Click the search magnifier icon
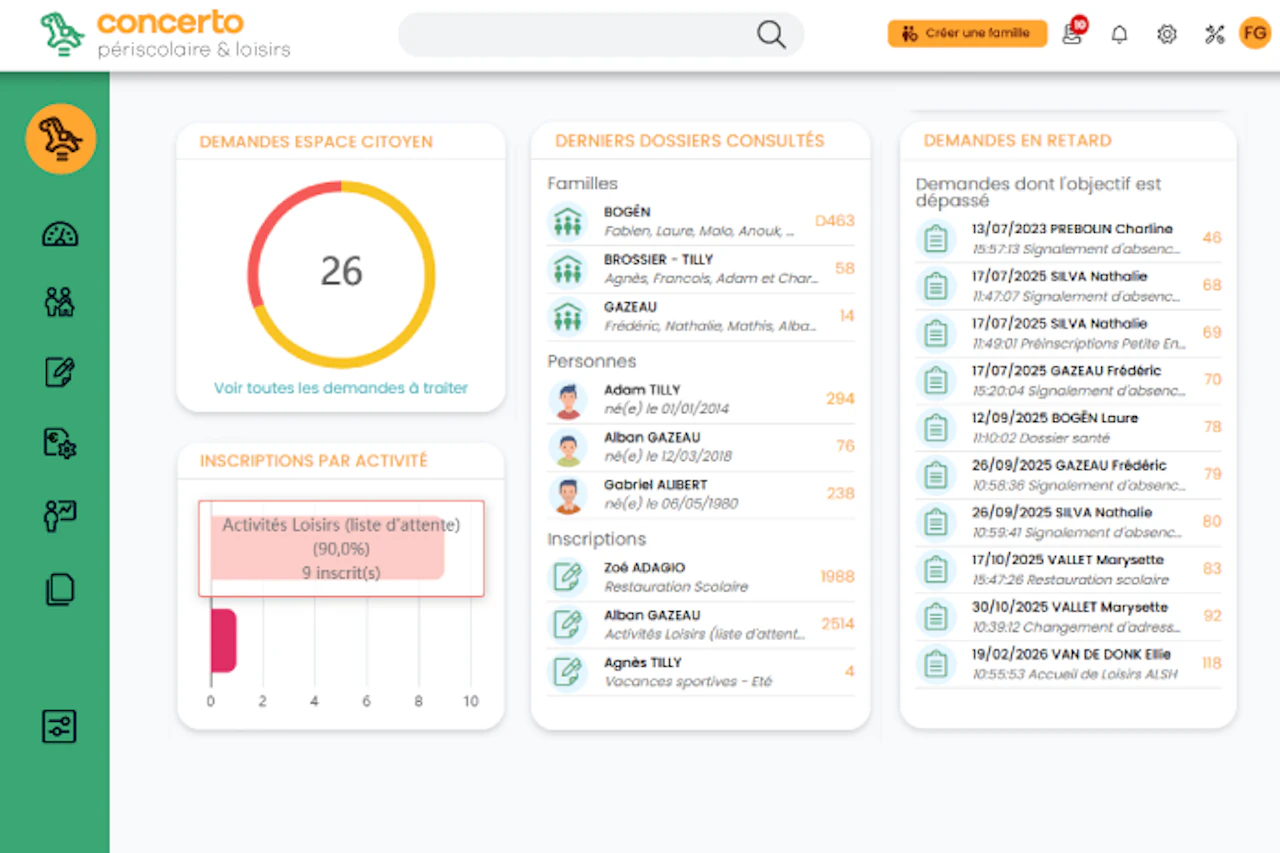1280x853 pixels. pos(771,35)
